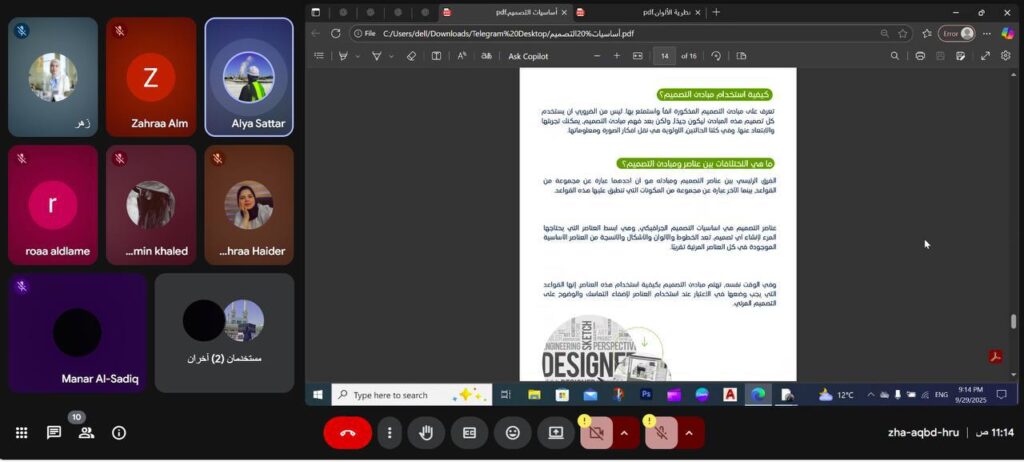This screenshot has height=462, width=1024.
Task: Close the نظرية الألوان.pdf tab
Action: click(x=697, y=12)
